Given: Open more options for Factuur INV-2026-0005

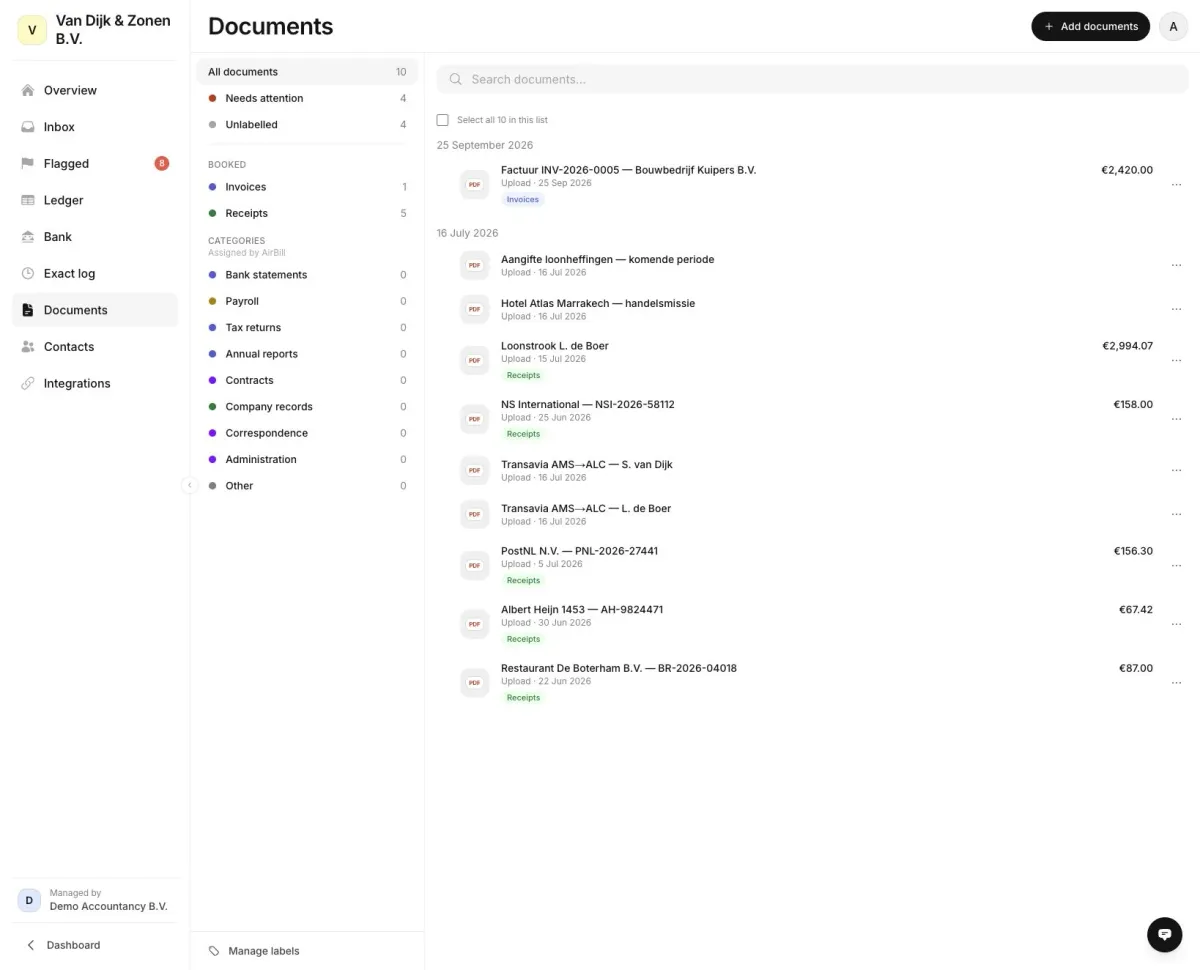Looking at the screenshot, I should pos(1176,185).
